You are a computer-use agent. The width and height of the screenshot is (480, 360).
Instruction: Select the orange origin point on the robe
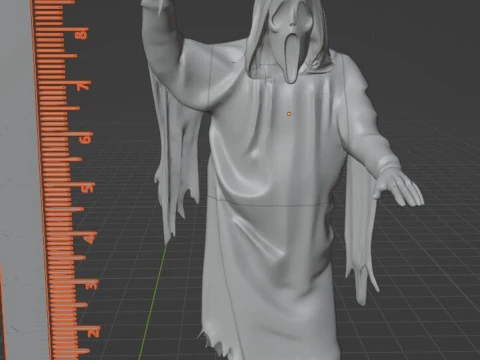tap(289, 114)
